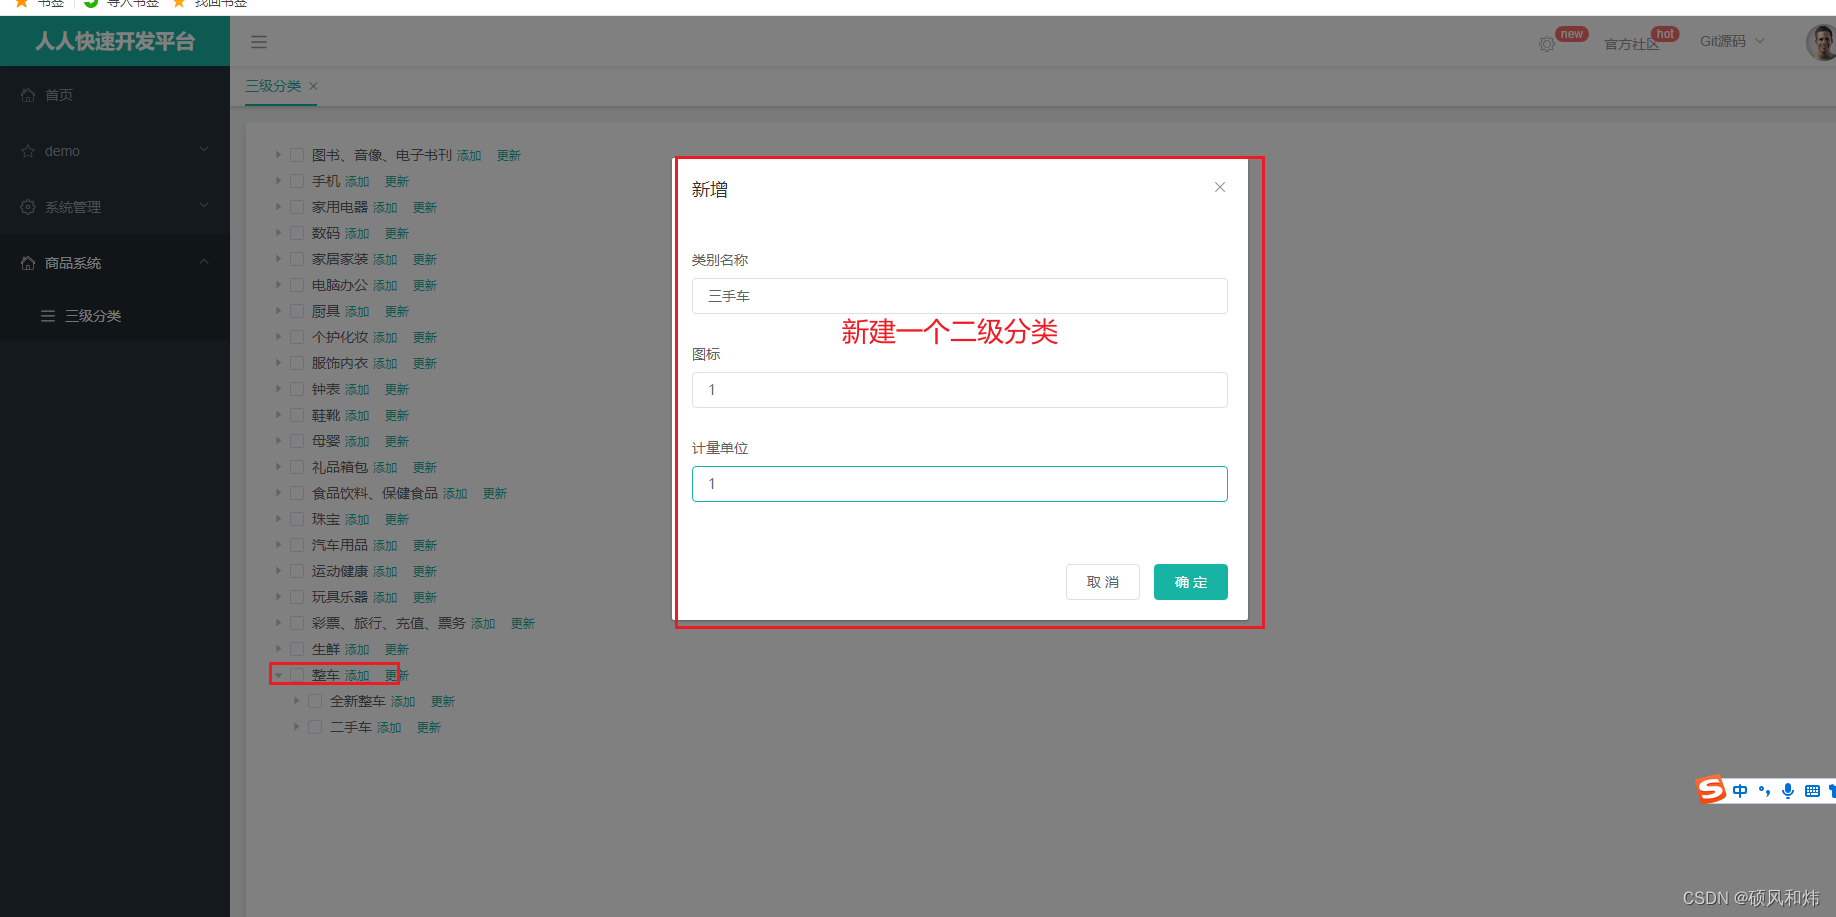Check the 手机 category checkbox

[297, 181]
